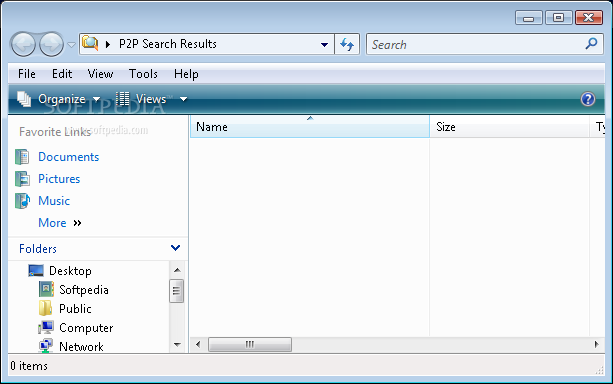The height and width of the screenshot is (384, 613).
Task: Click the Computer icon in tree
Action: pos(46,327)
